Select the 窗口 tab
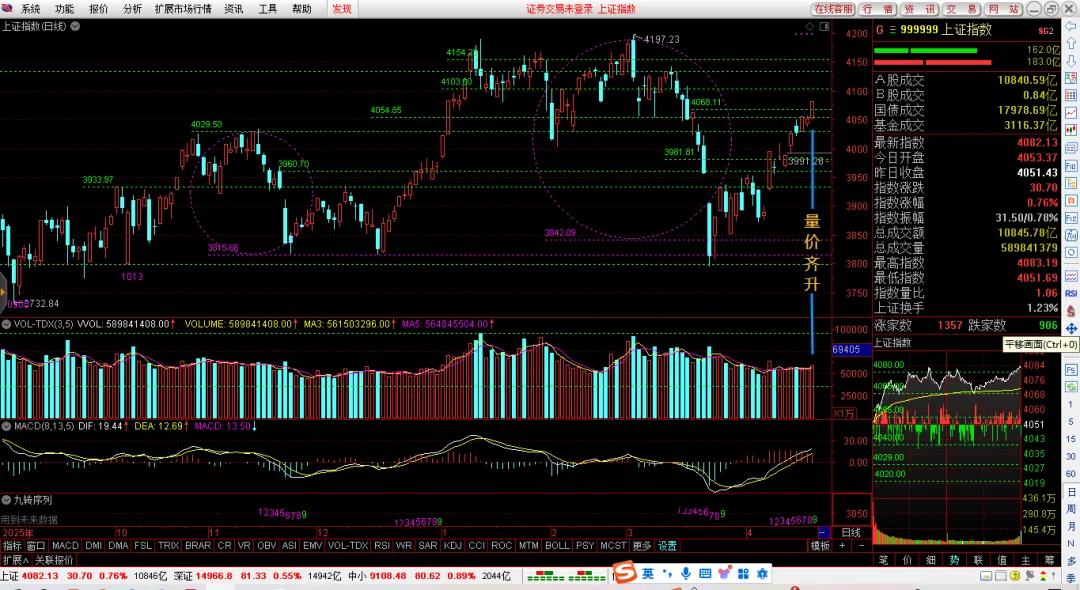This screenshot has height=590, width=1080. (36, 545)
